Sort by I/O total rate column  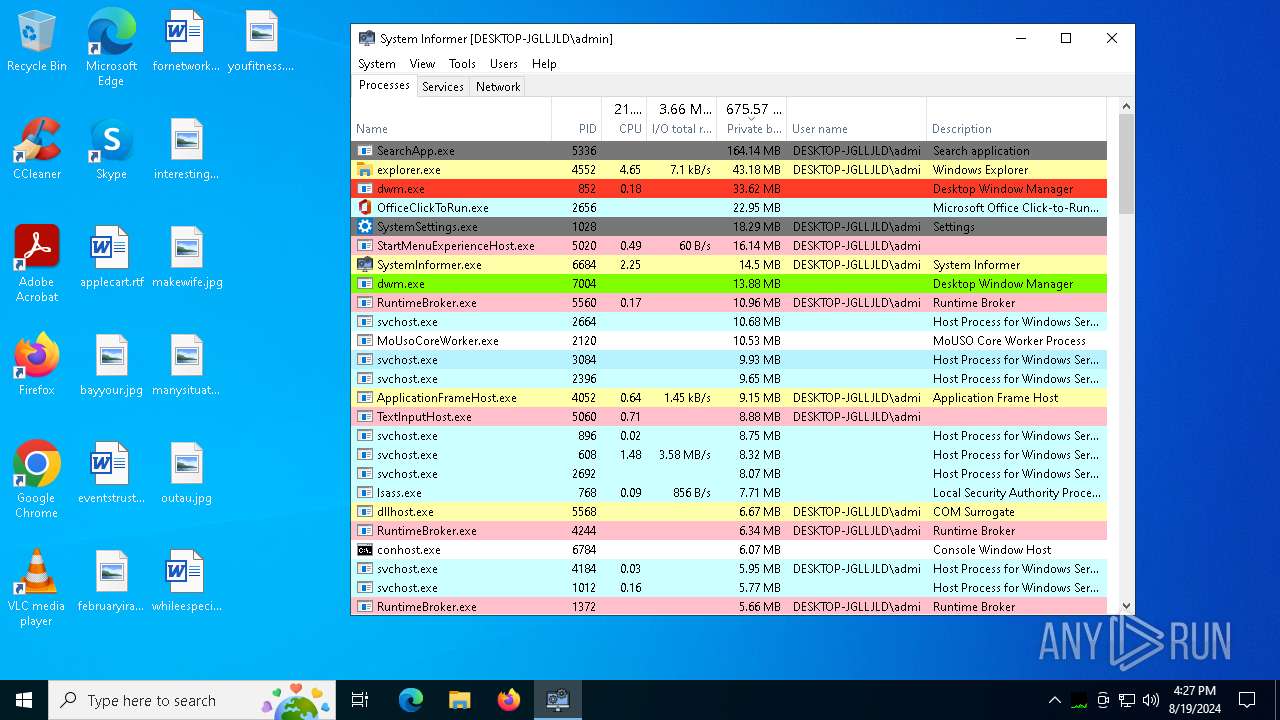point(682,119)
